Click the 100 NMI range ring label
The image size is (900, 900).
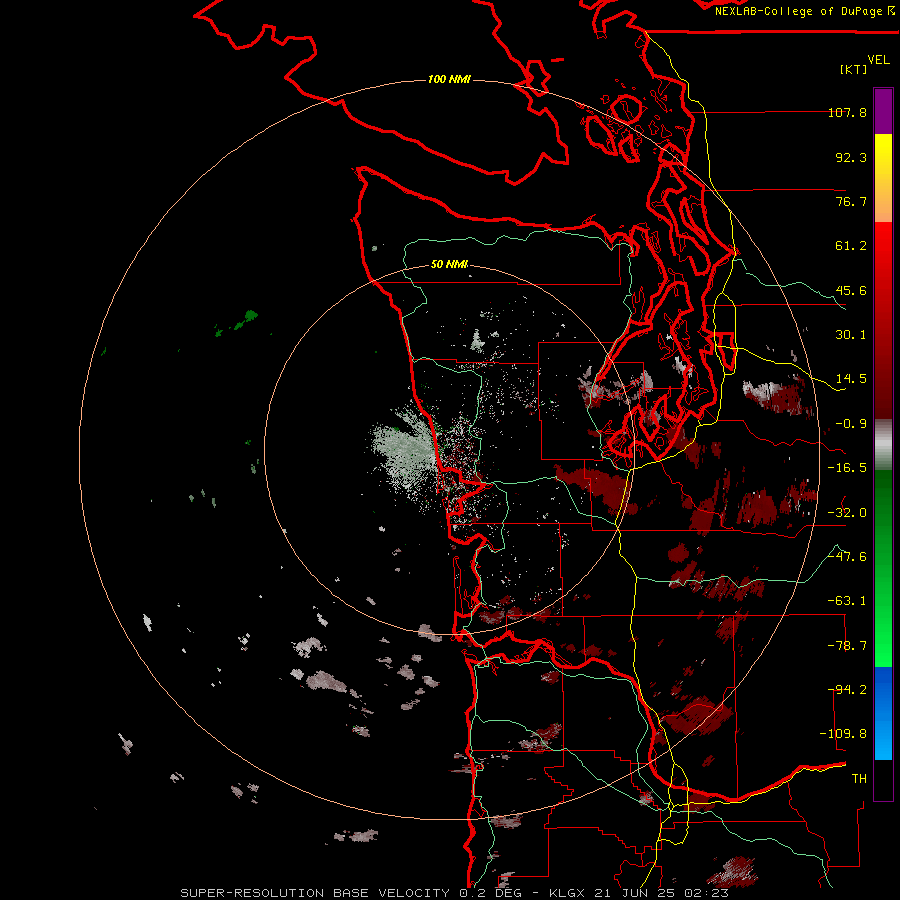(x=449, y=79)
